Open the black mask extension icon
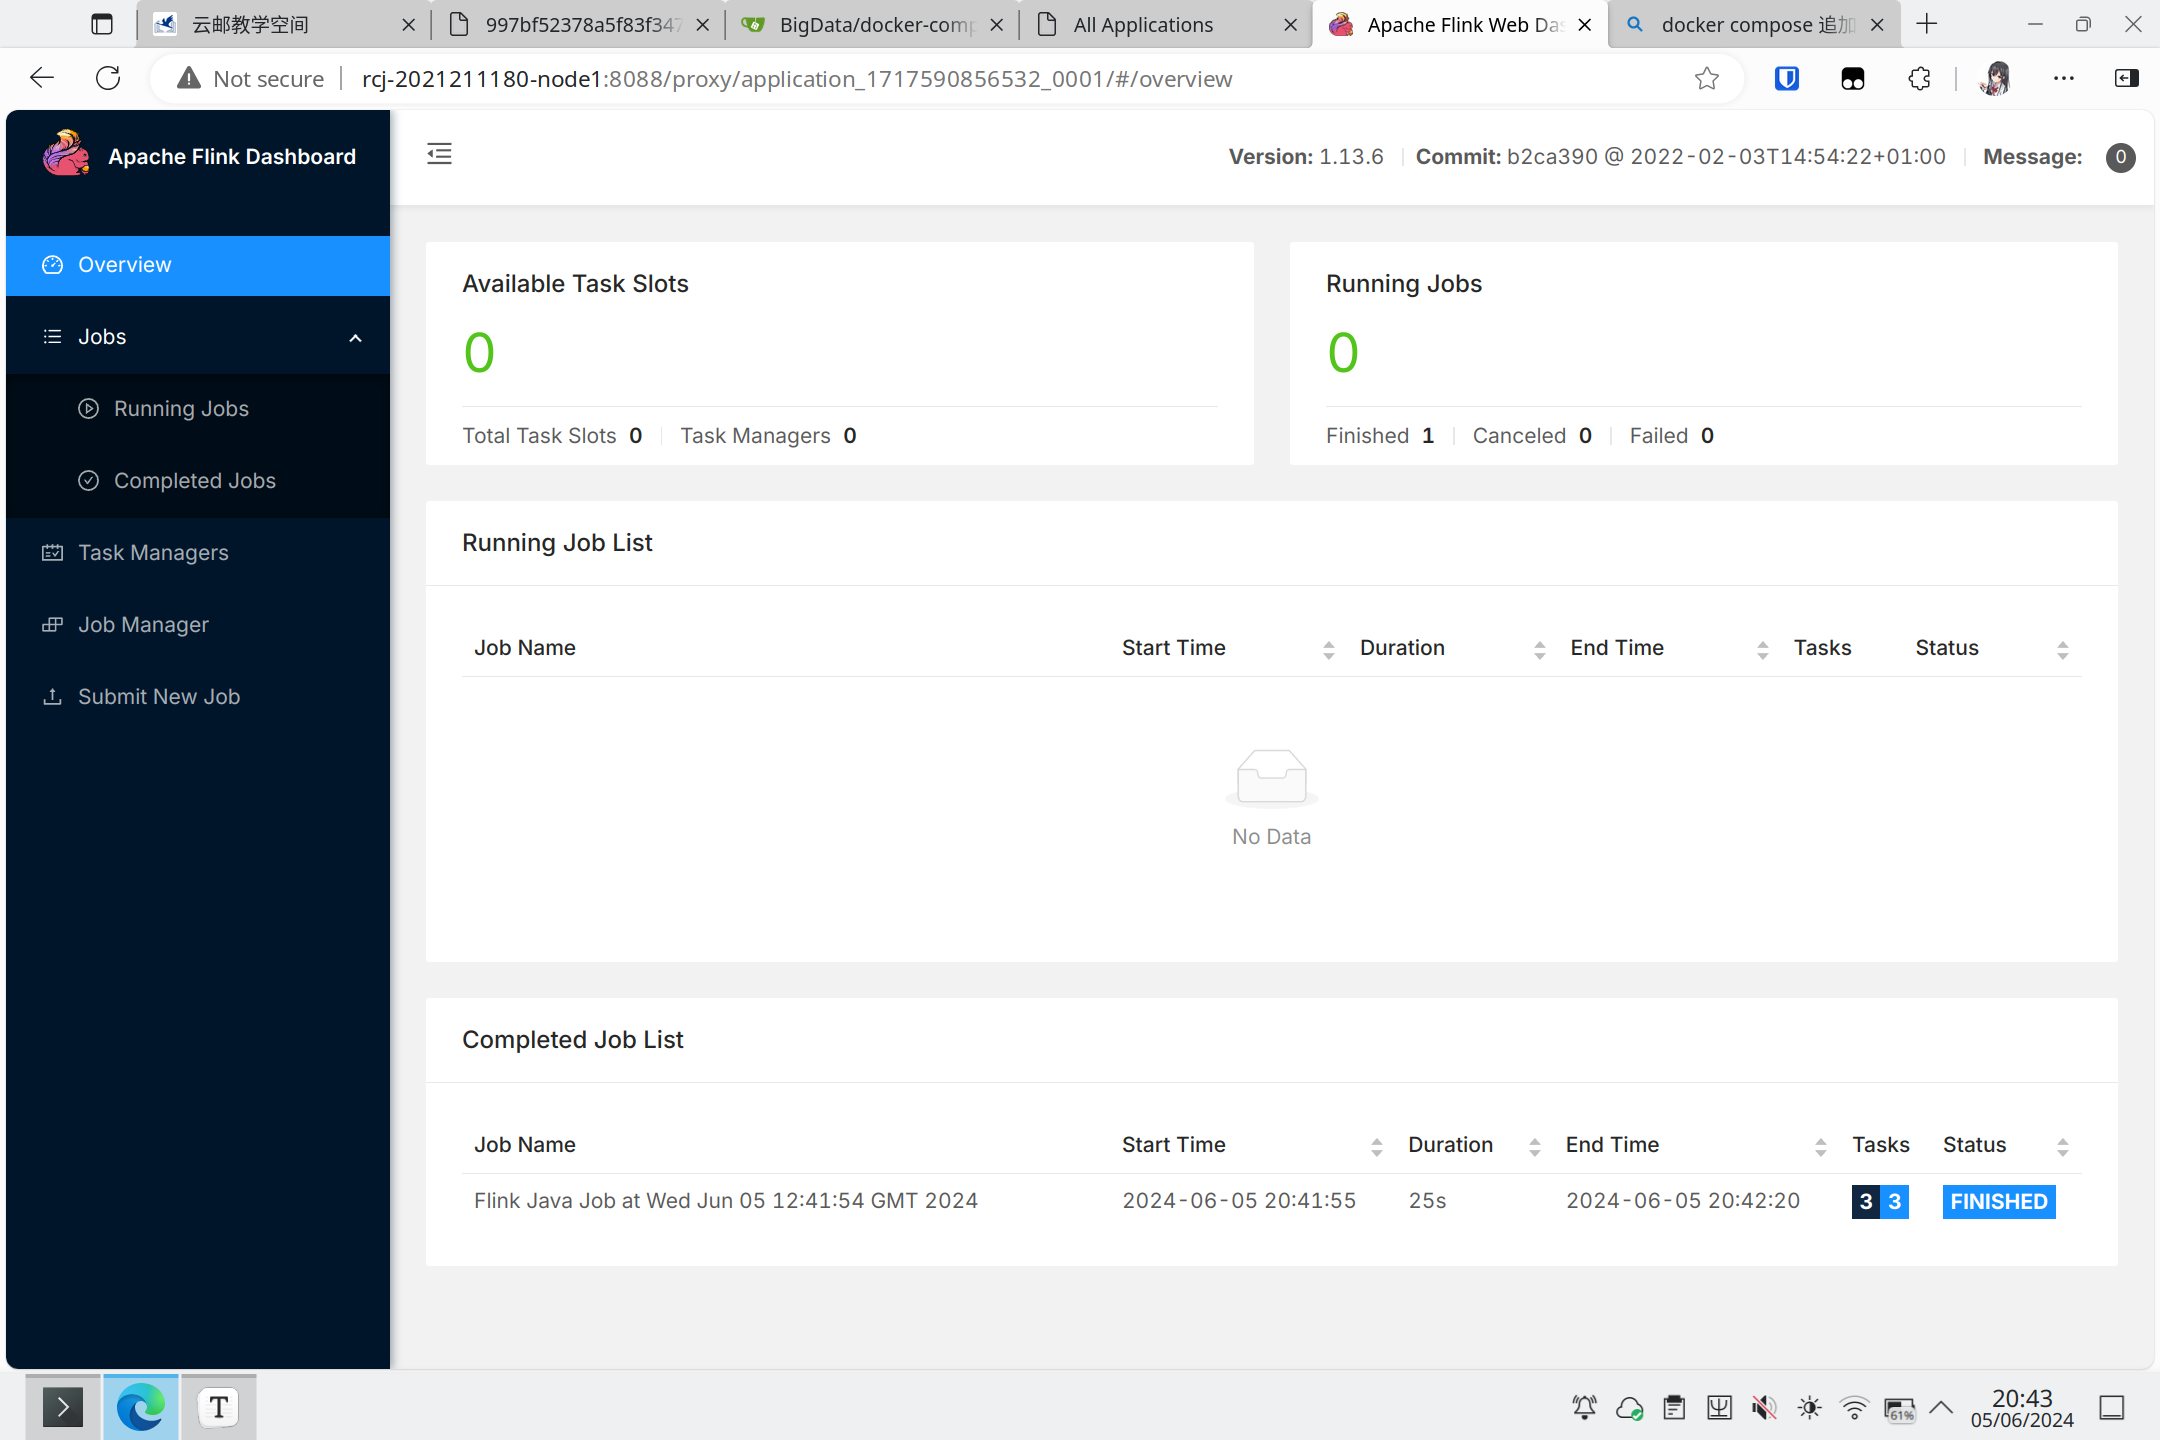2160x1440 pixels. (x=1853, y=78)
